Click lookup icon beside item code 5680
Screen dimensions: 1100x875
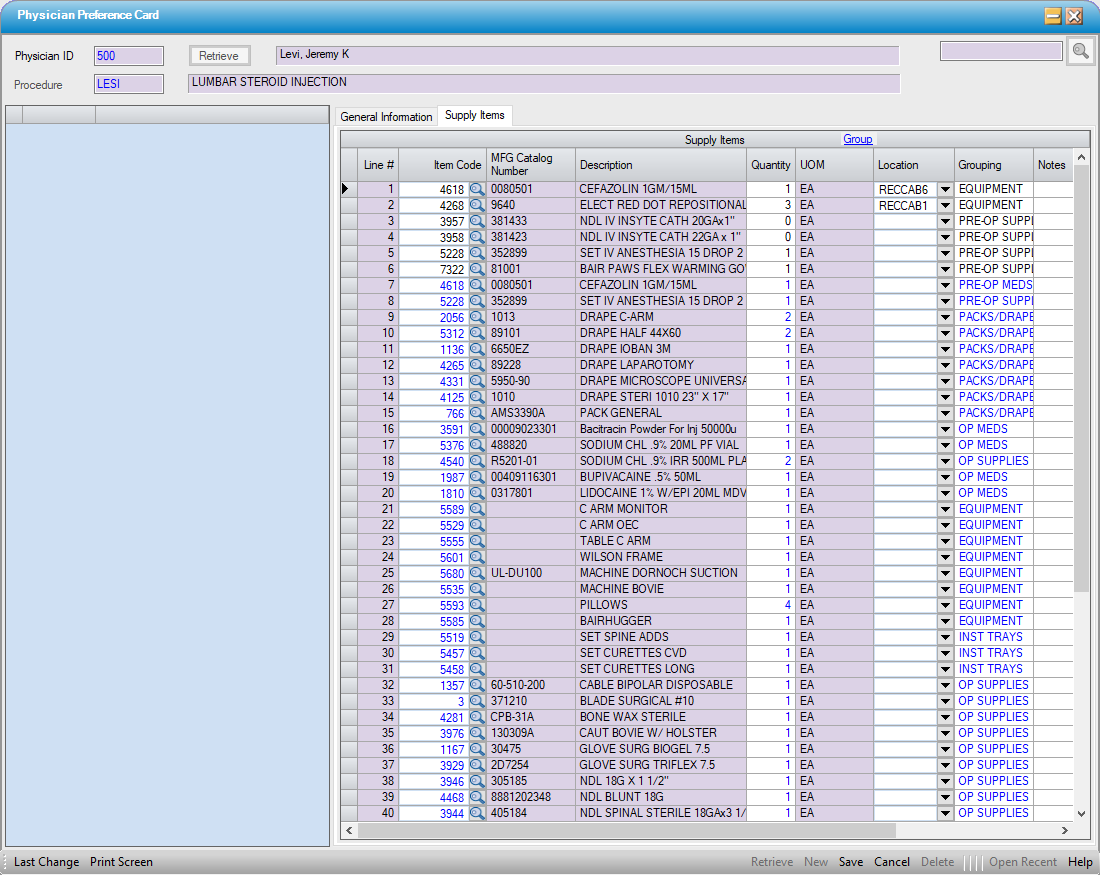pos(477,573)
